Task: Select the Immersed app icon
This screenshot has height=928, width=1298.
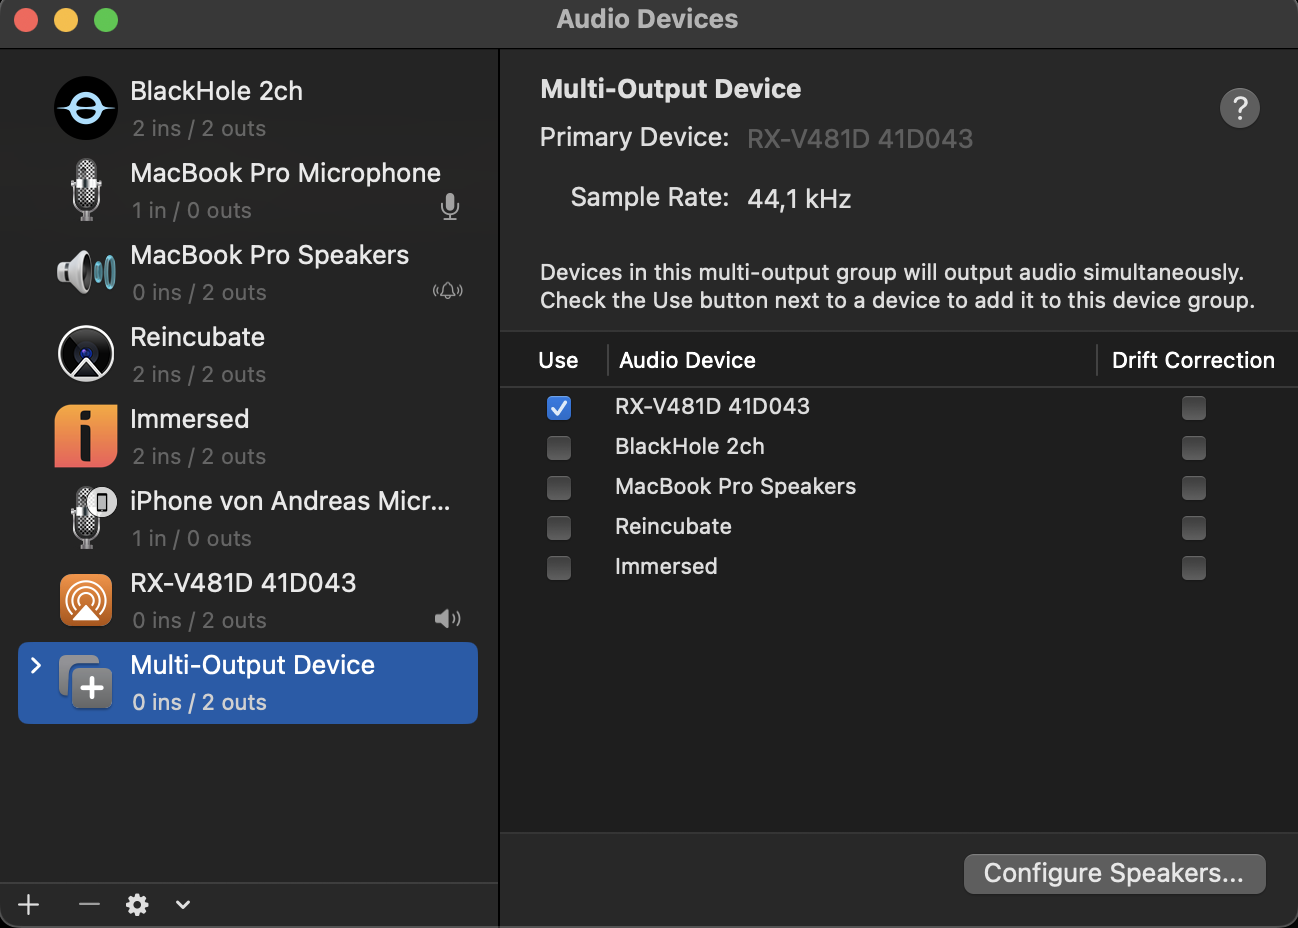Action: (x=85, y=435)
